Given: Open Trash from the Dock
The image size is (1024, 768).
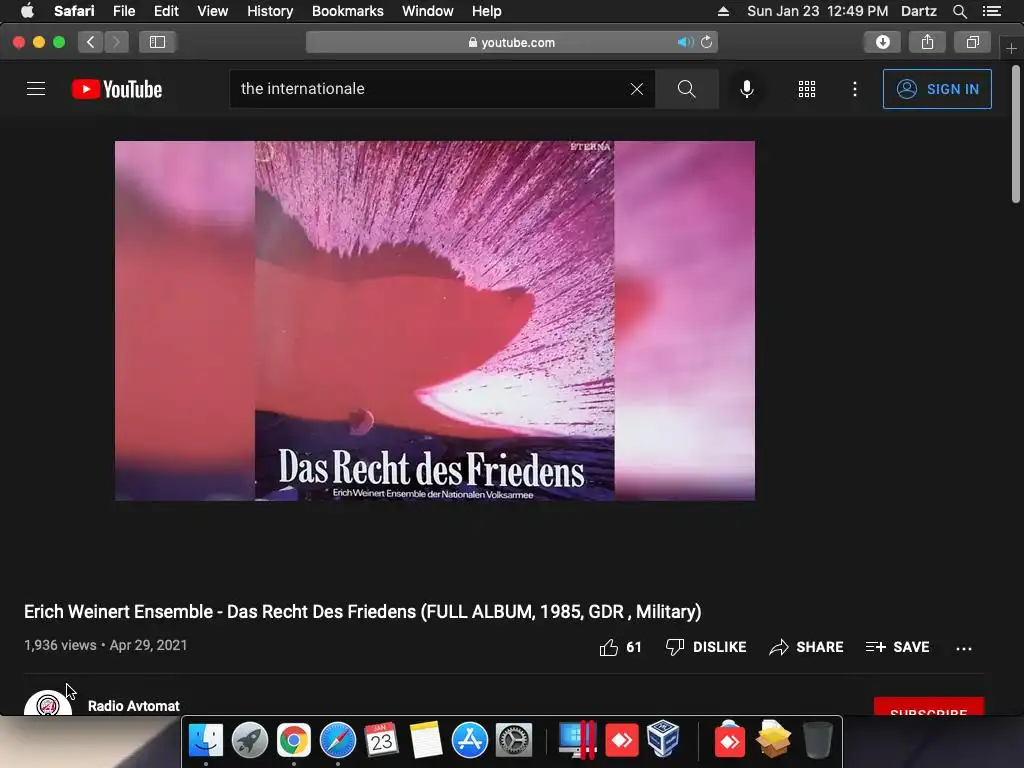Looking at the screenshot, I should coord(818,740).
